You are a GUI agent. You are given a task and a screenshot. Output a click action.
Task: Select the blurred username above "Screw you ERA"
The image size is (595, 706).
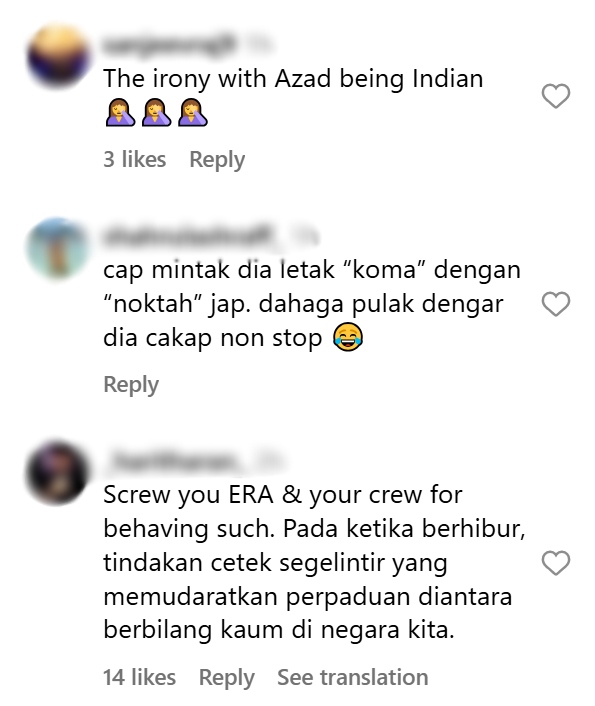173,461
